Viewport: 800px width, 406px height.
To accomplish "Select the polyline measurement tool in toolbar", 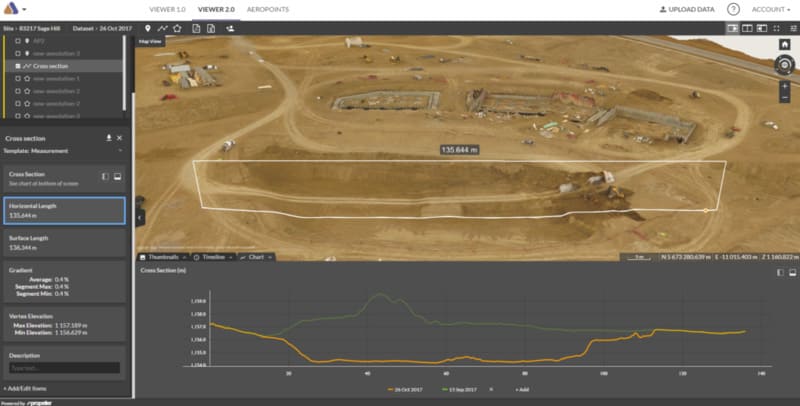I will point(163,28).
